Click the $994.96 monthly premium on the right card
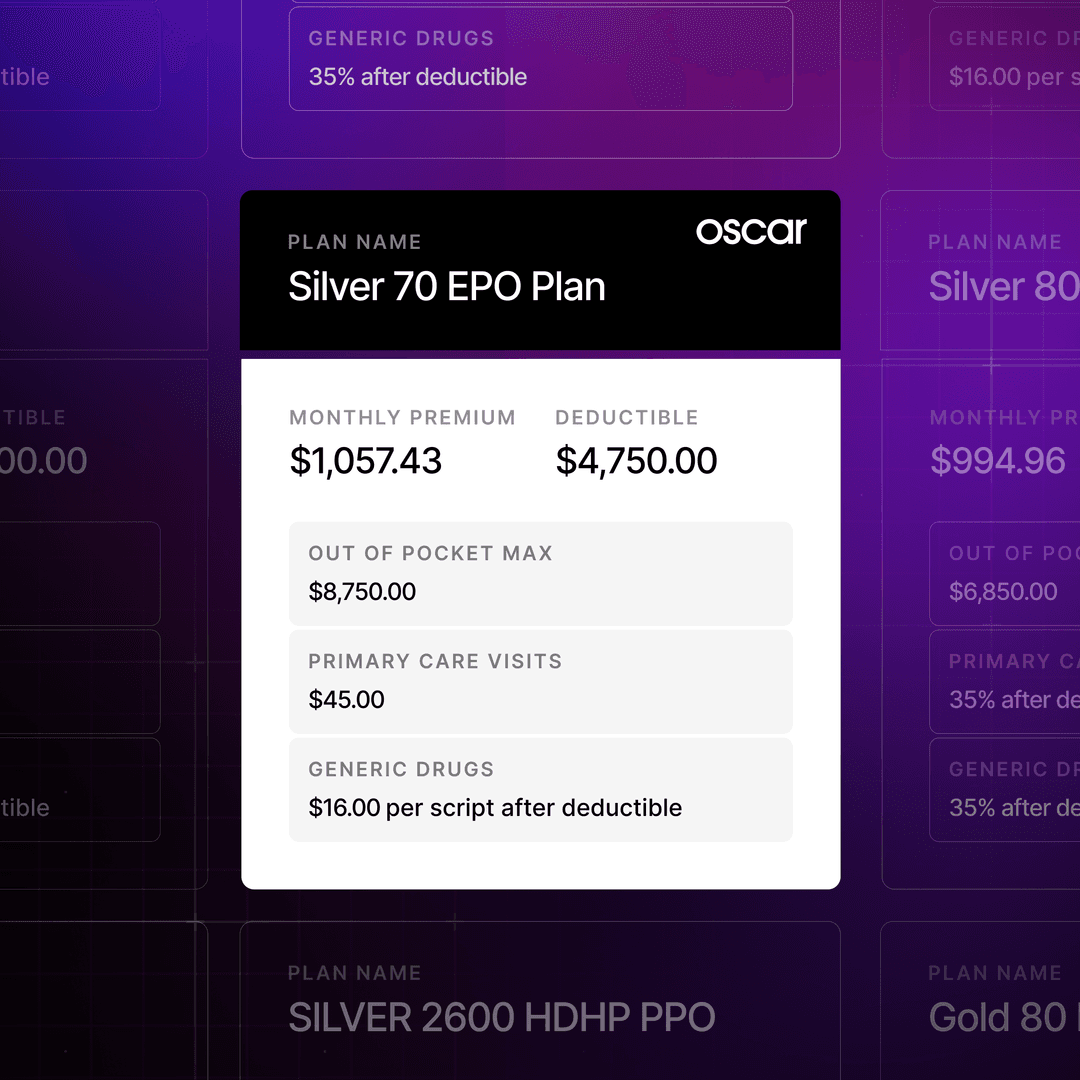 coord(998,461)
